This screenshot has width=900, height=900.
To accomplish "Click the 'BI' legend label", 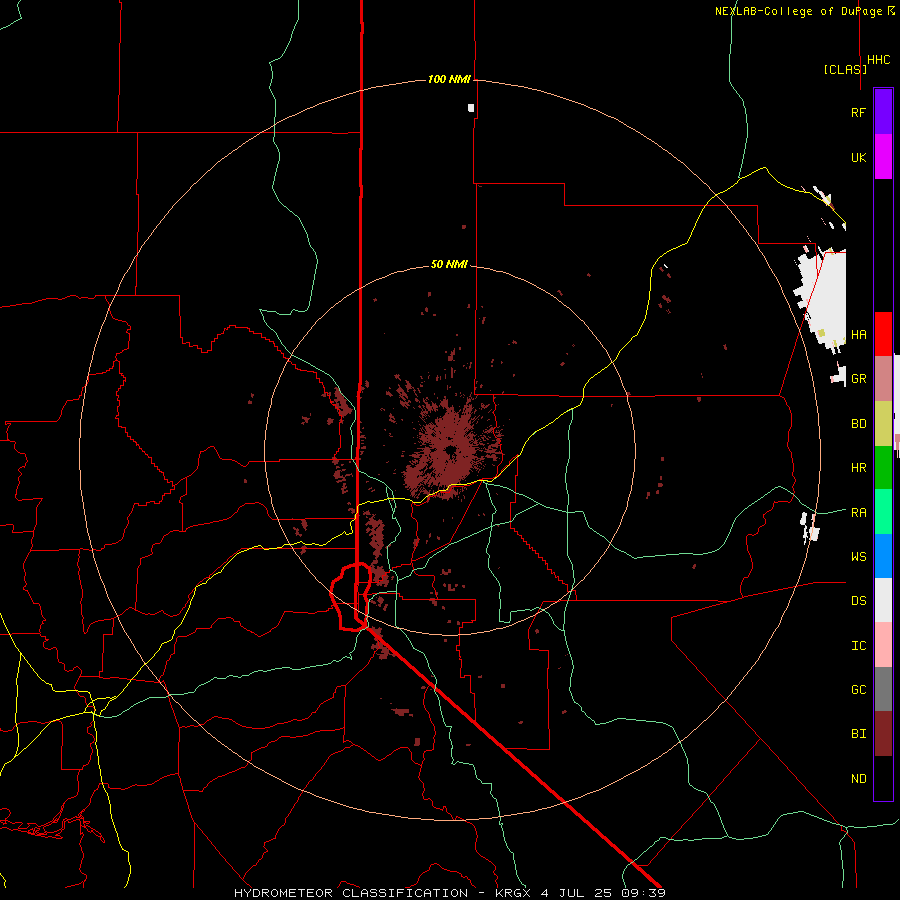I will click(859, 734).
